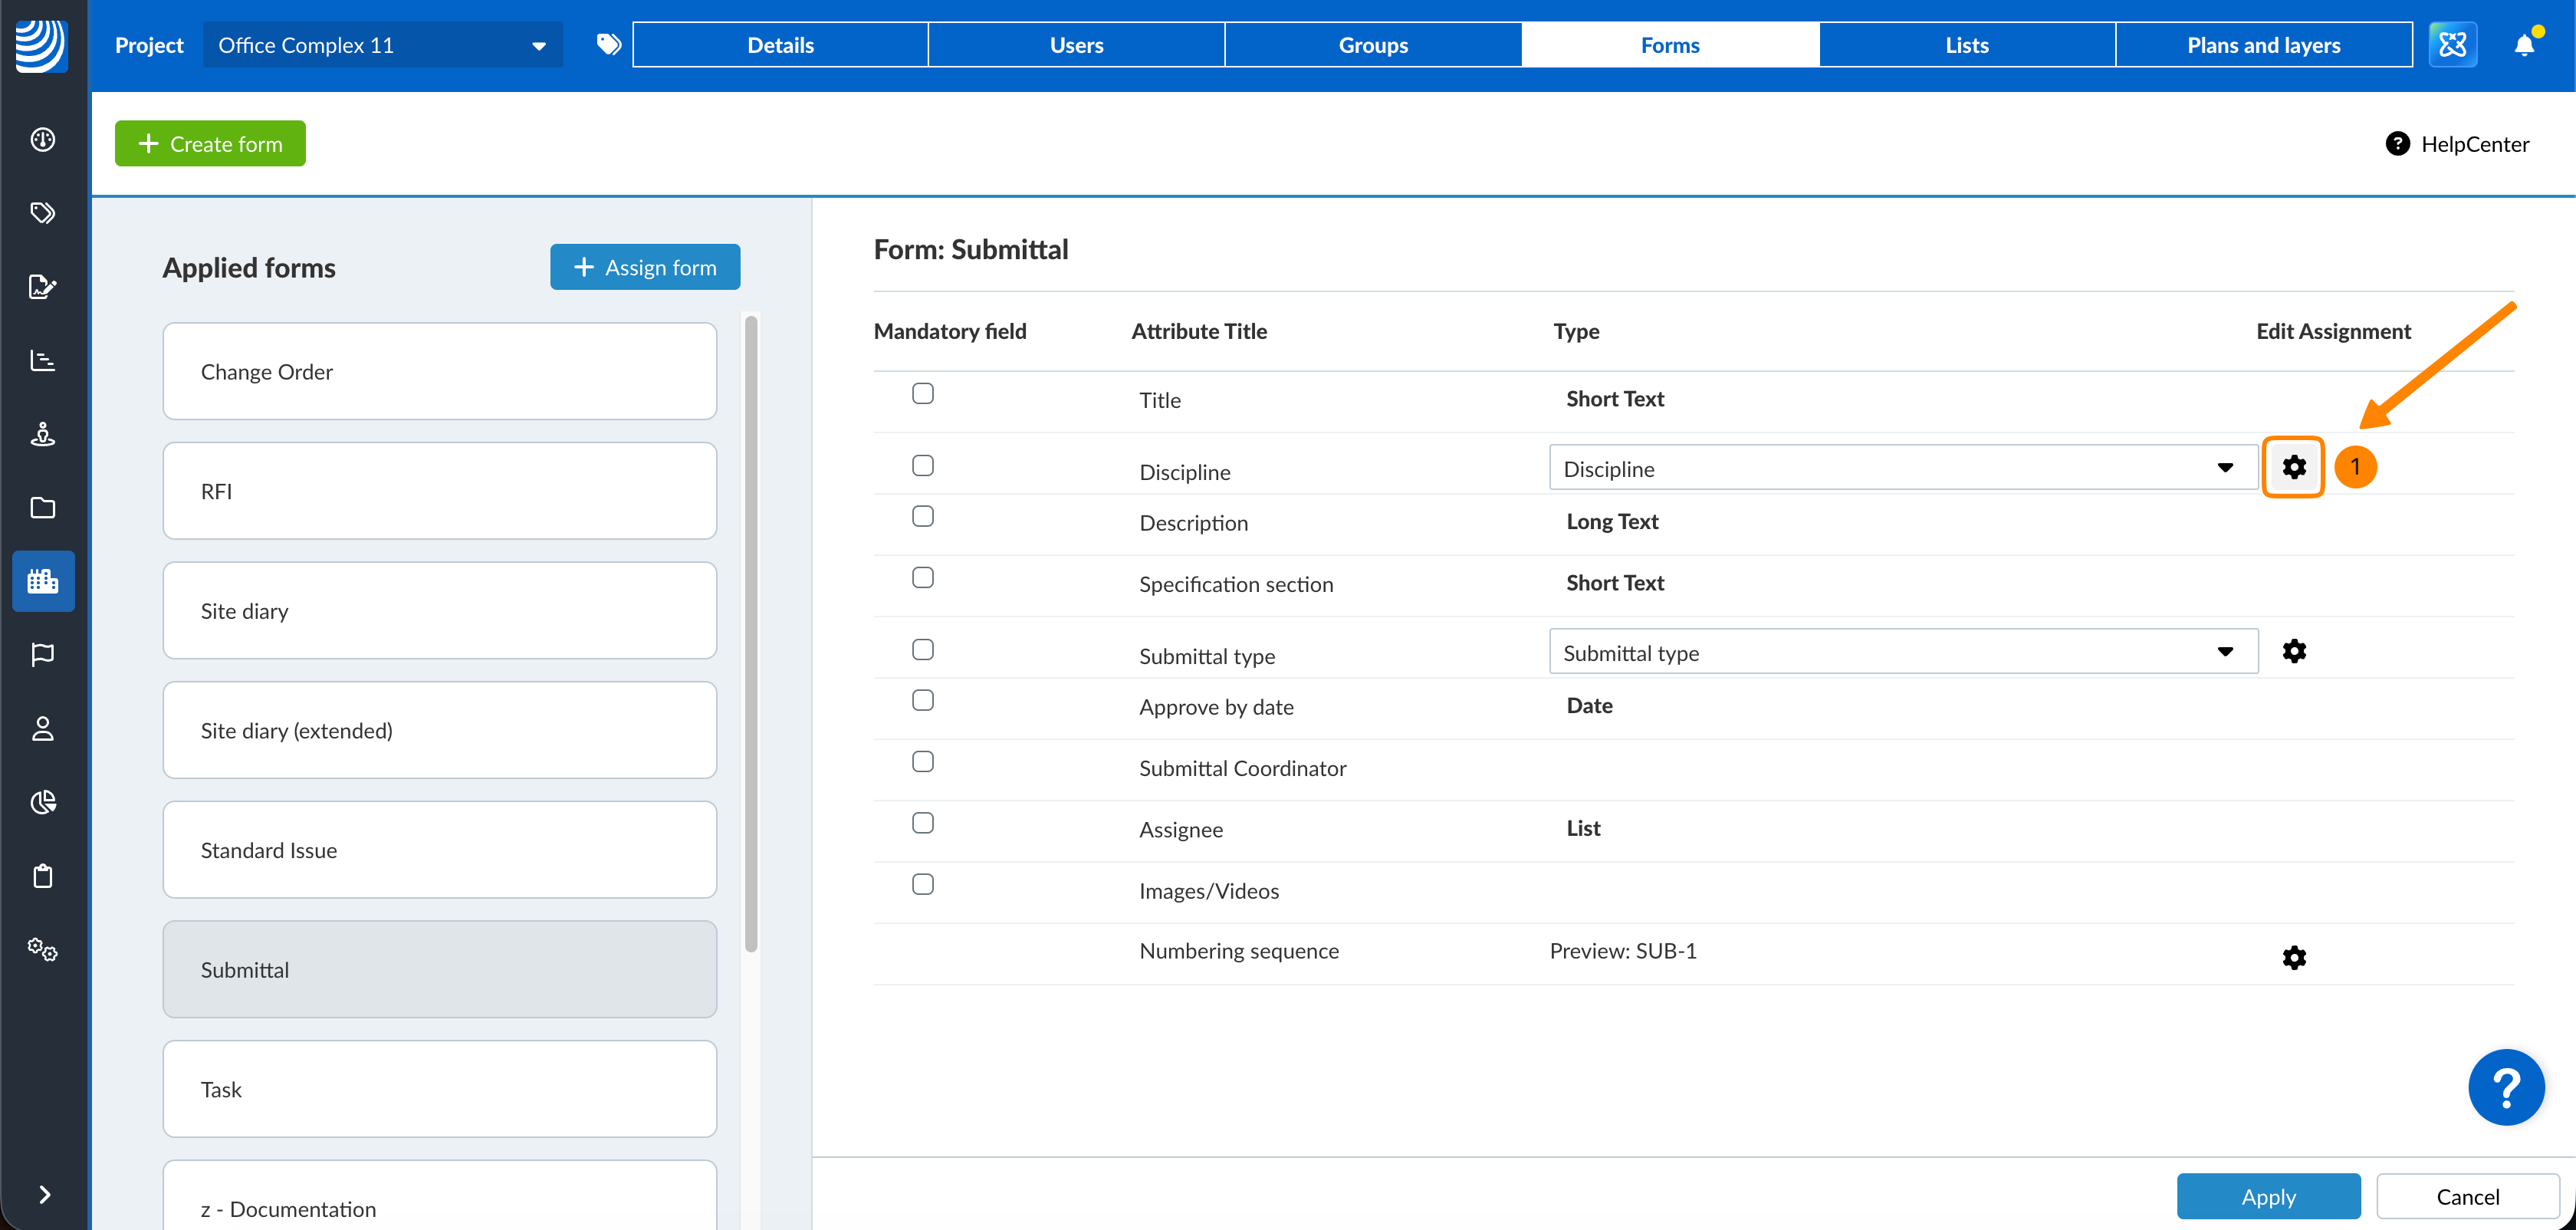
Task: Expand the Discipline type dropdown
Action: tap(1902, 468)
